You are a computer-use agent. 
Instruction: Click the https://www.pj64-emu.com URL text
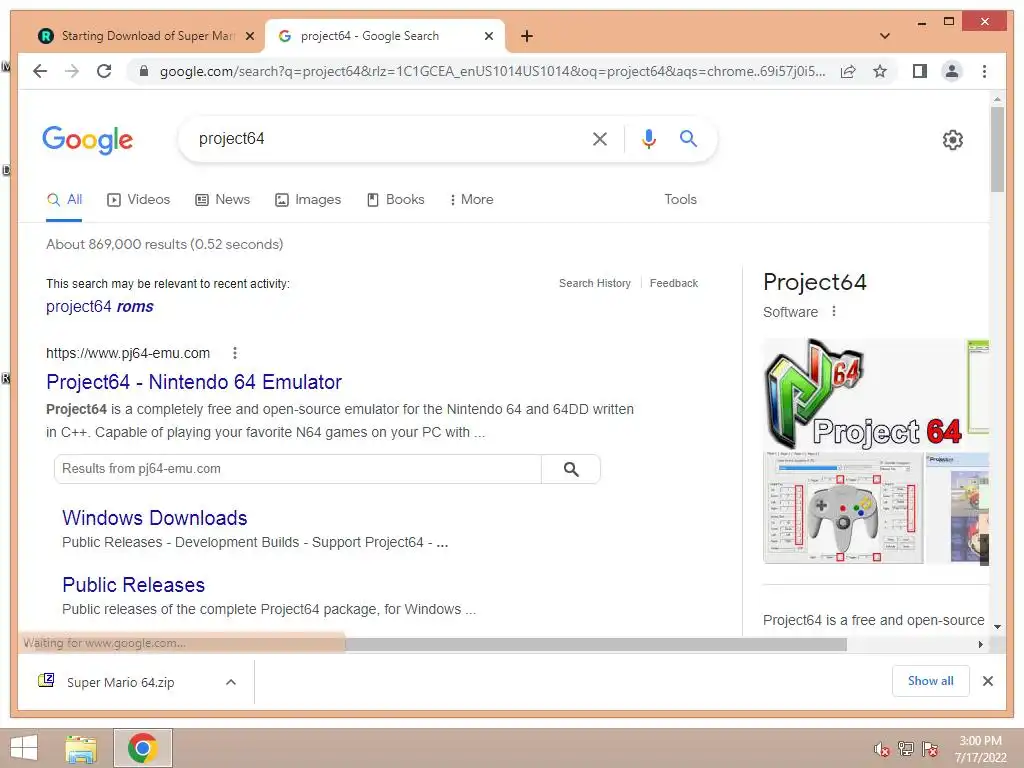128,353
